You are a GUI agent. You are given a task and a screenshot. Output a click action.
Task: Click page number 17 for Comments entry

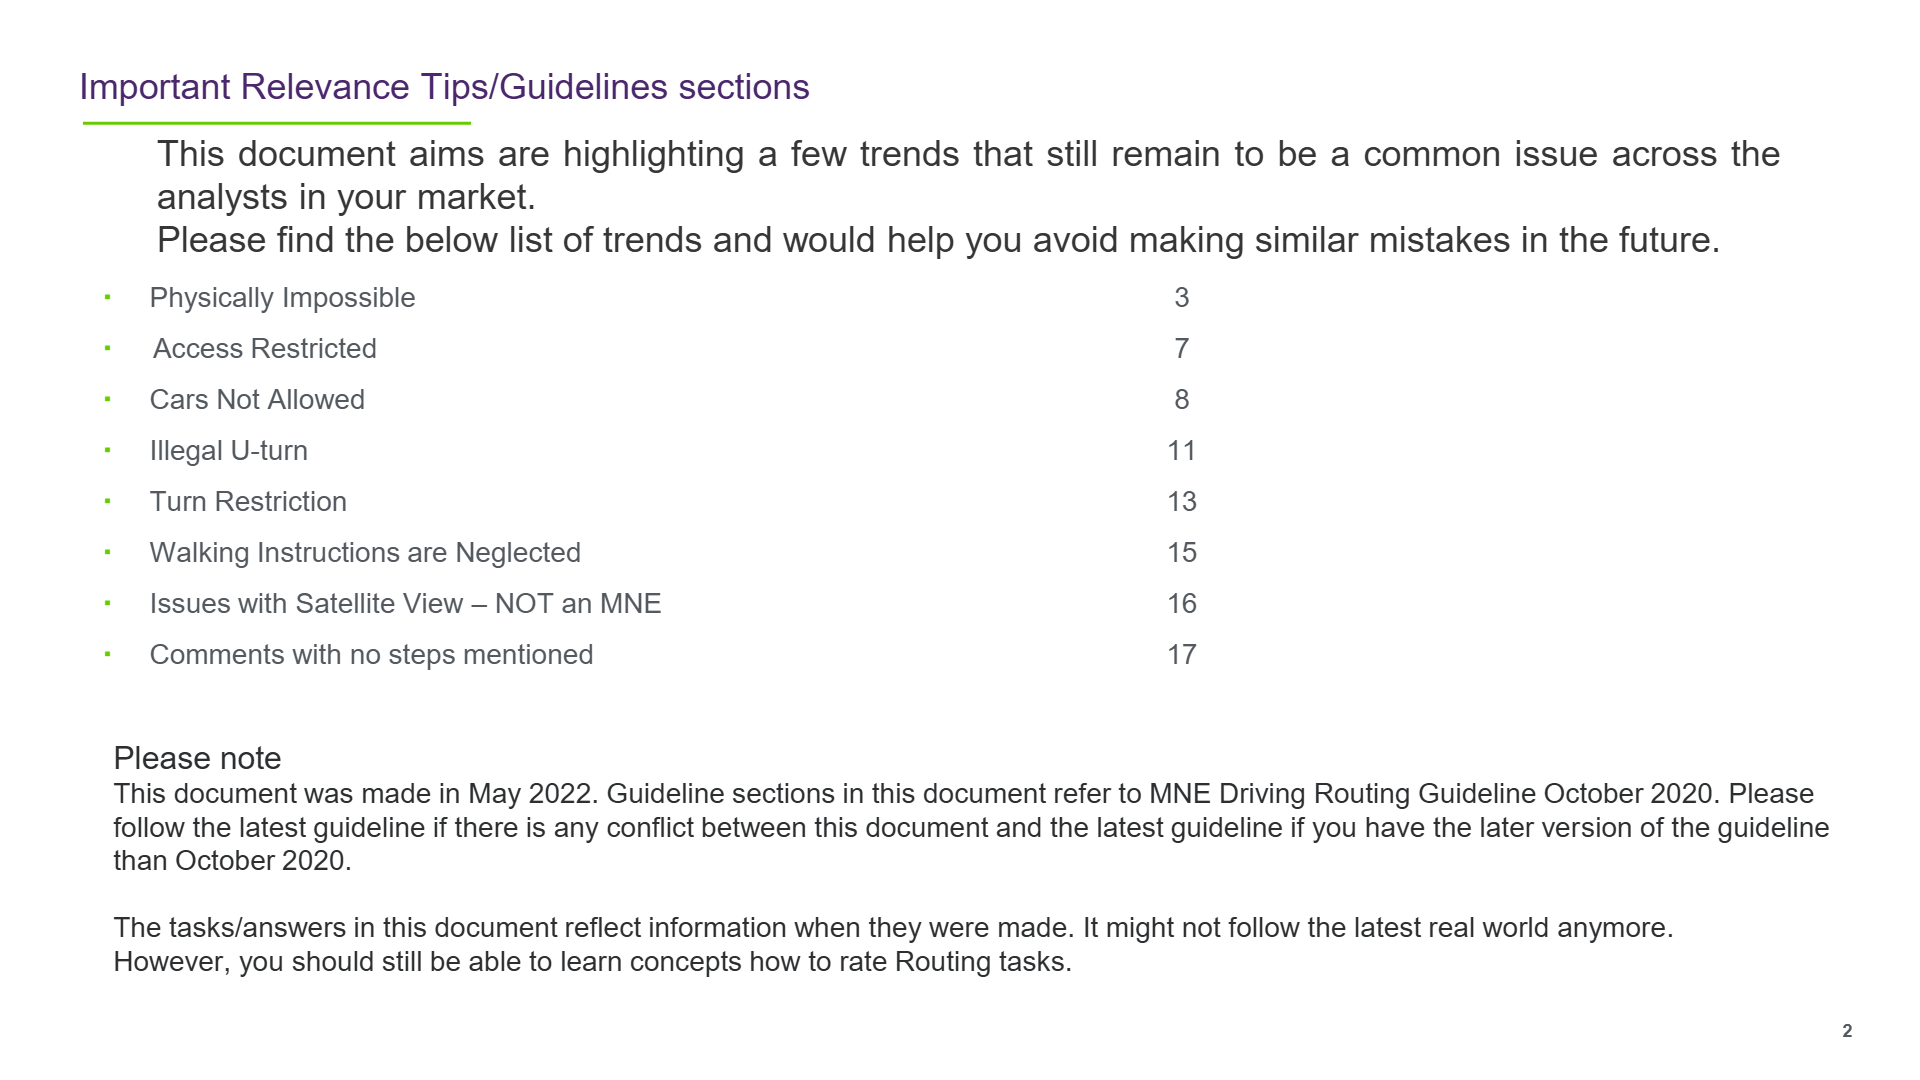[1182, 655]
